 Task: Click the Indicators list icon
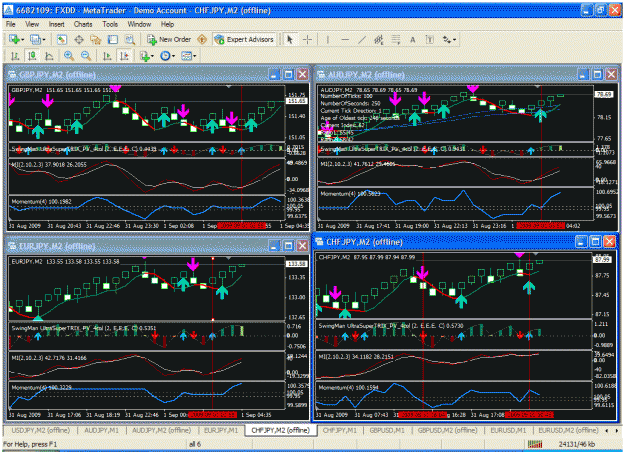point(145,56)
